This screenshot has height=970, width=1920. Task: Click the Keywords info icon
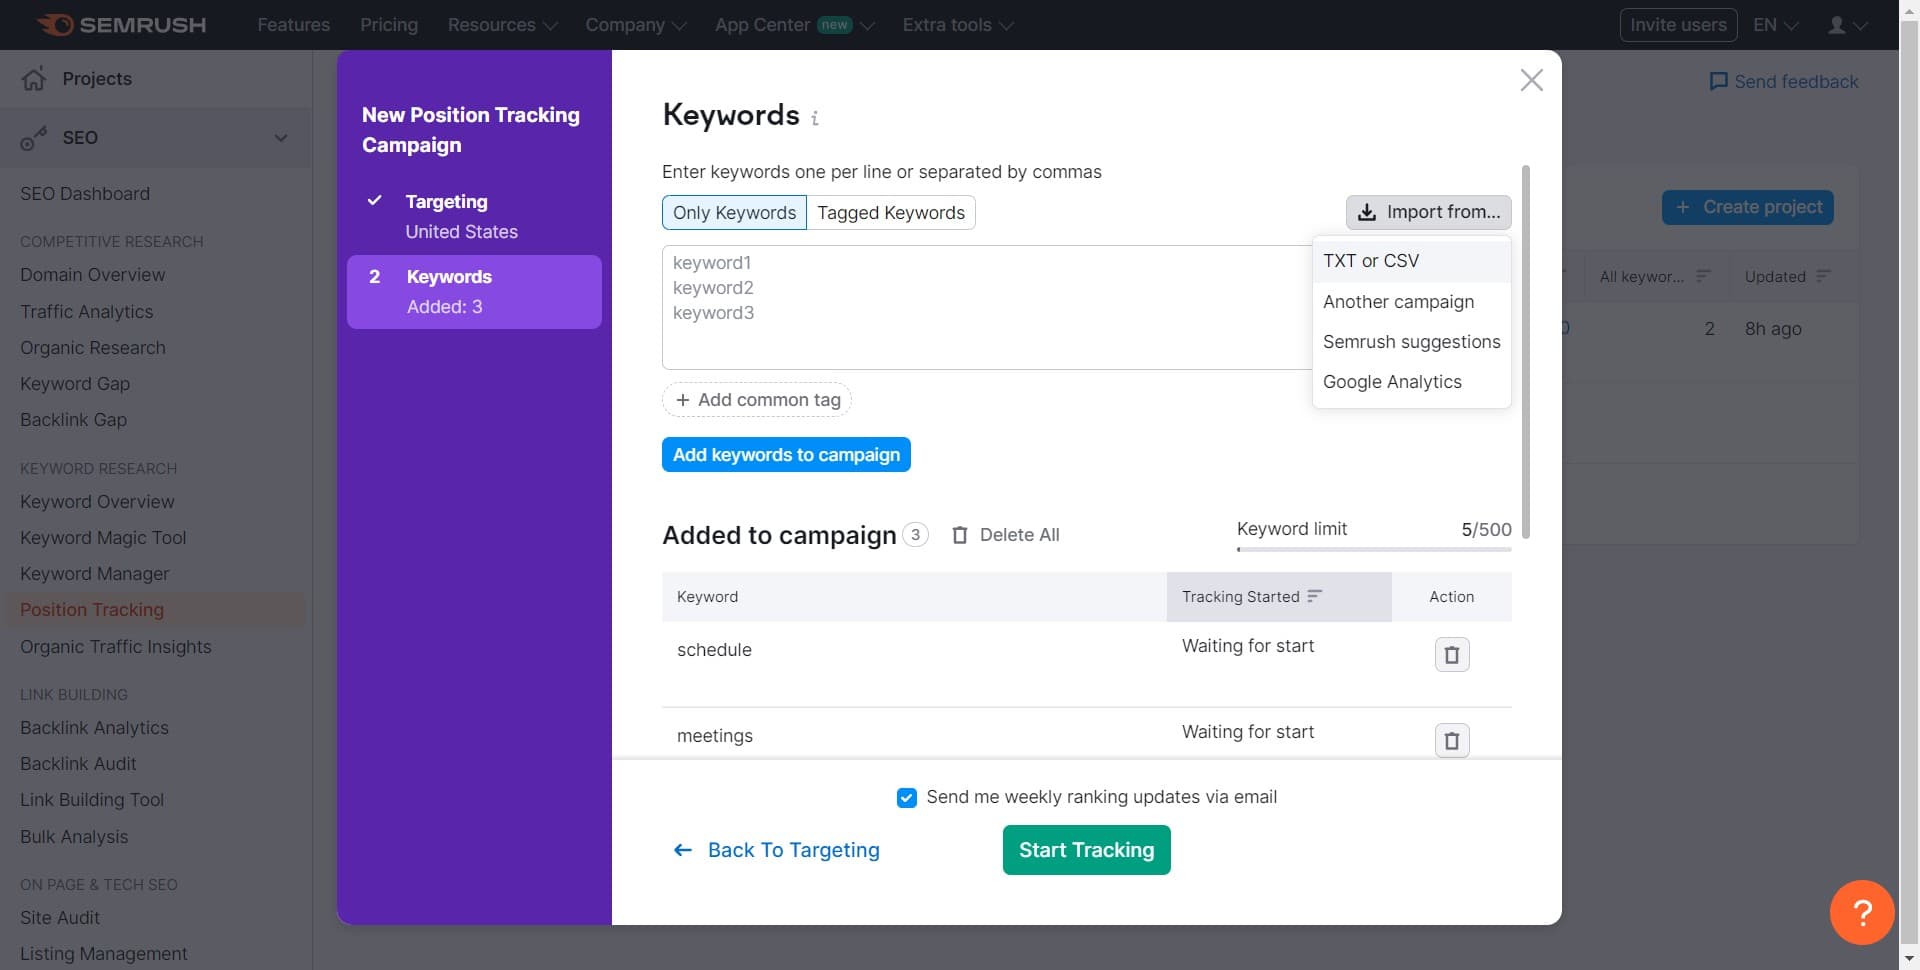pyautogui.click(x=815, y=118)
